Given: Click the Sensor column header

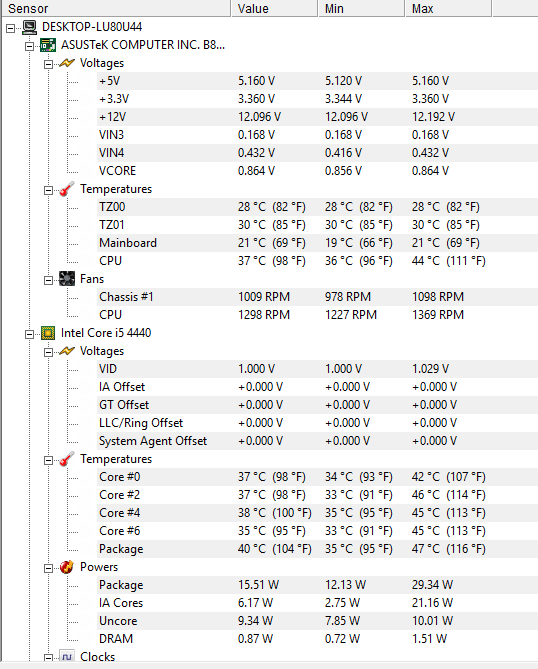Looking at the screenshot, I should pyautogui.click(x=116, y=9).
